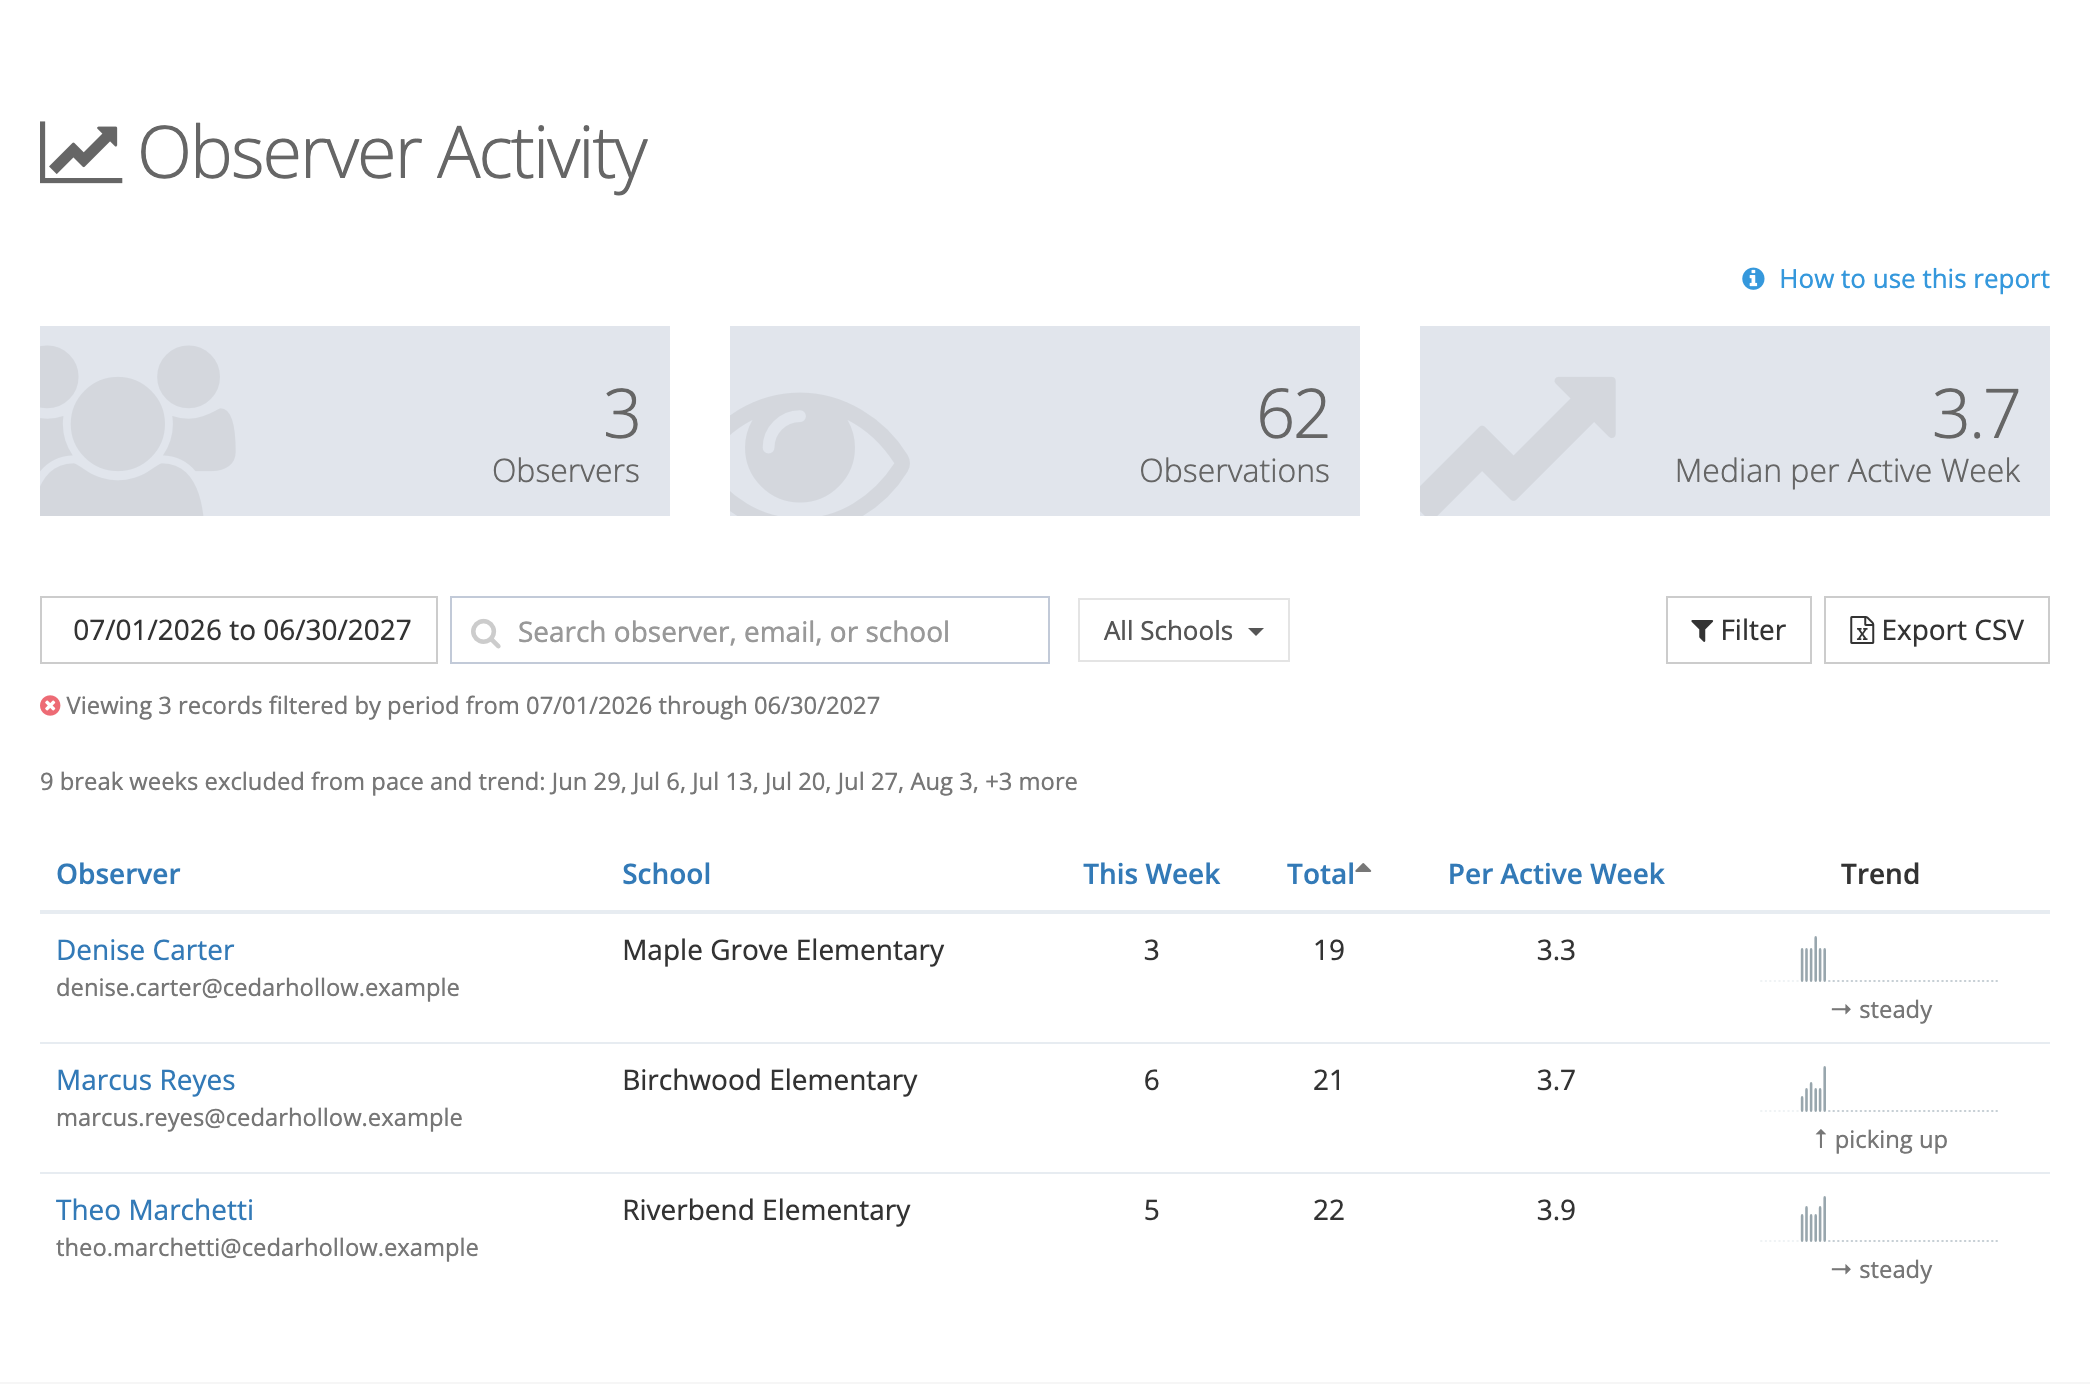Click the 62 Observations summary value
2090x1384 pixels.
point(1292,414)
